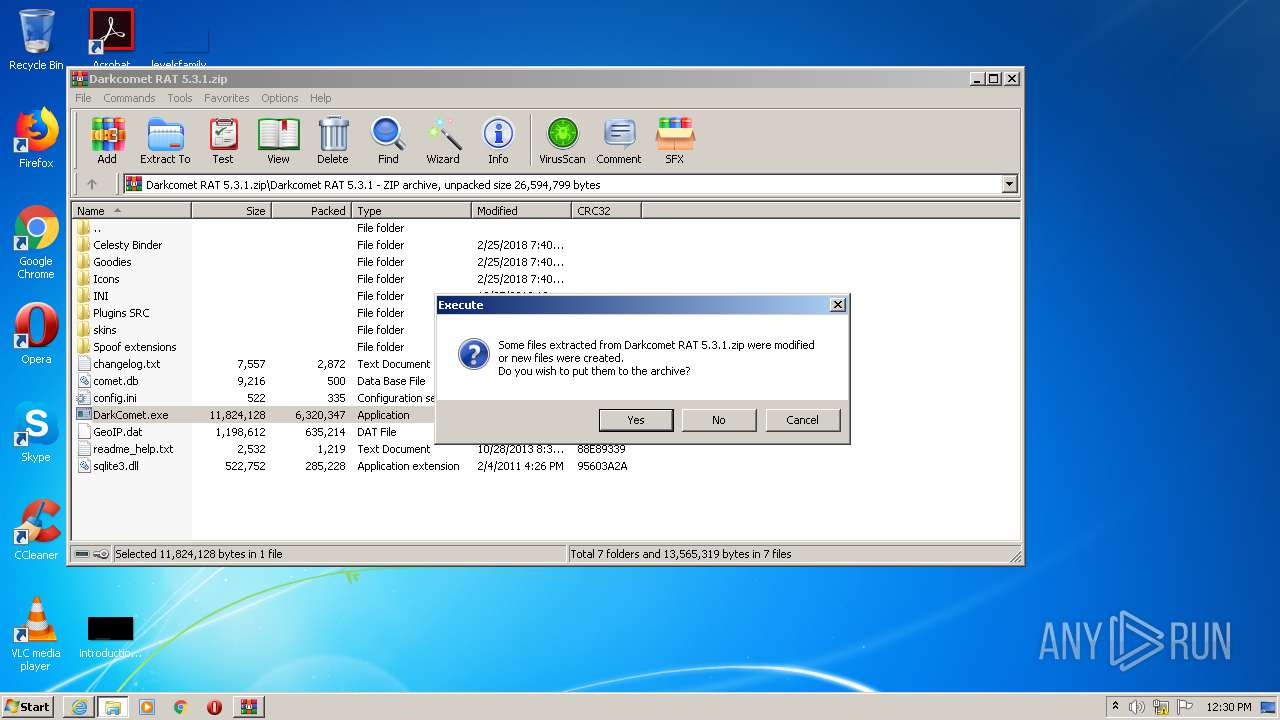Open the Skype desktop shortcut
The width and height of the screenshot is (1280, 720).
point(36,432)
